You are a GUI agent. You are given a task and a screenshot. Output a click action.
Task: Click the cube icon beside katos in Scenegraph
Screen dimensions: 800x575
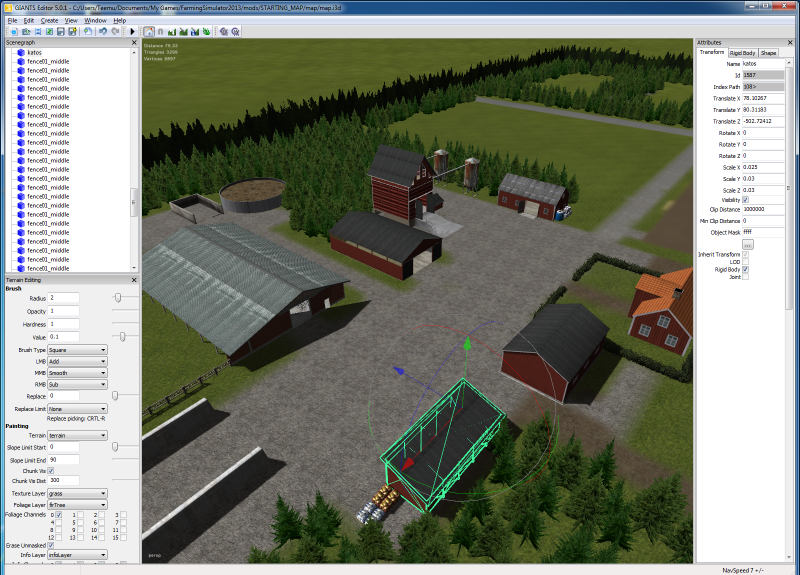[x=21, y=53]
